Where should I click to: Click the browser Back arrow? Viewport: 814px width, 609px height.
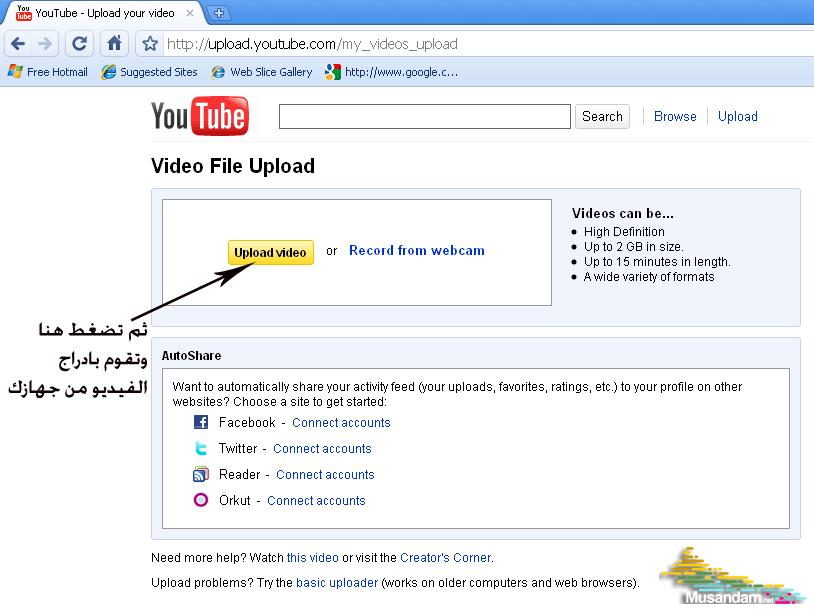18,44
